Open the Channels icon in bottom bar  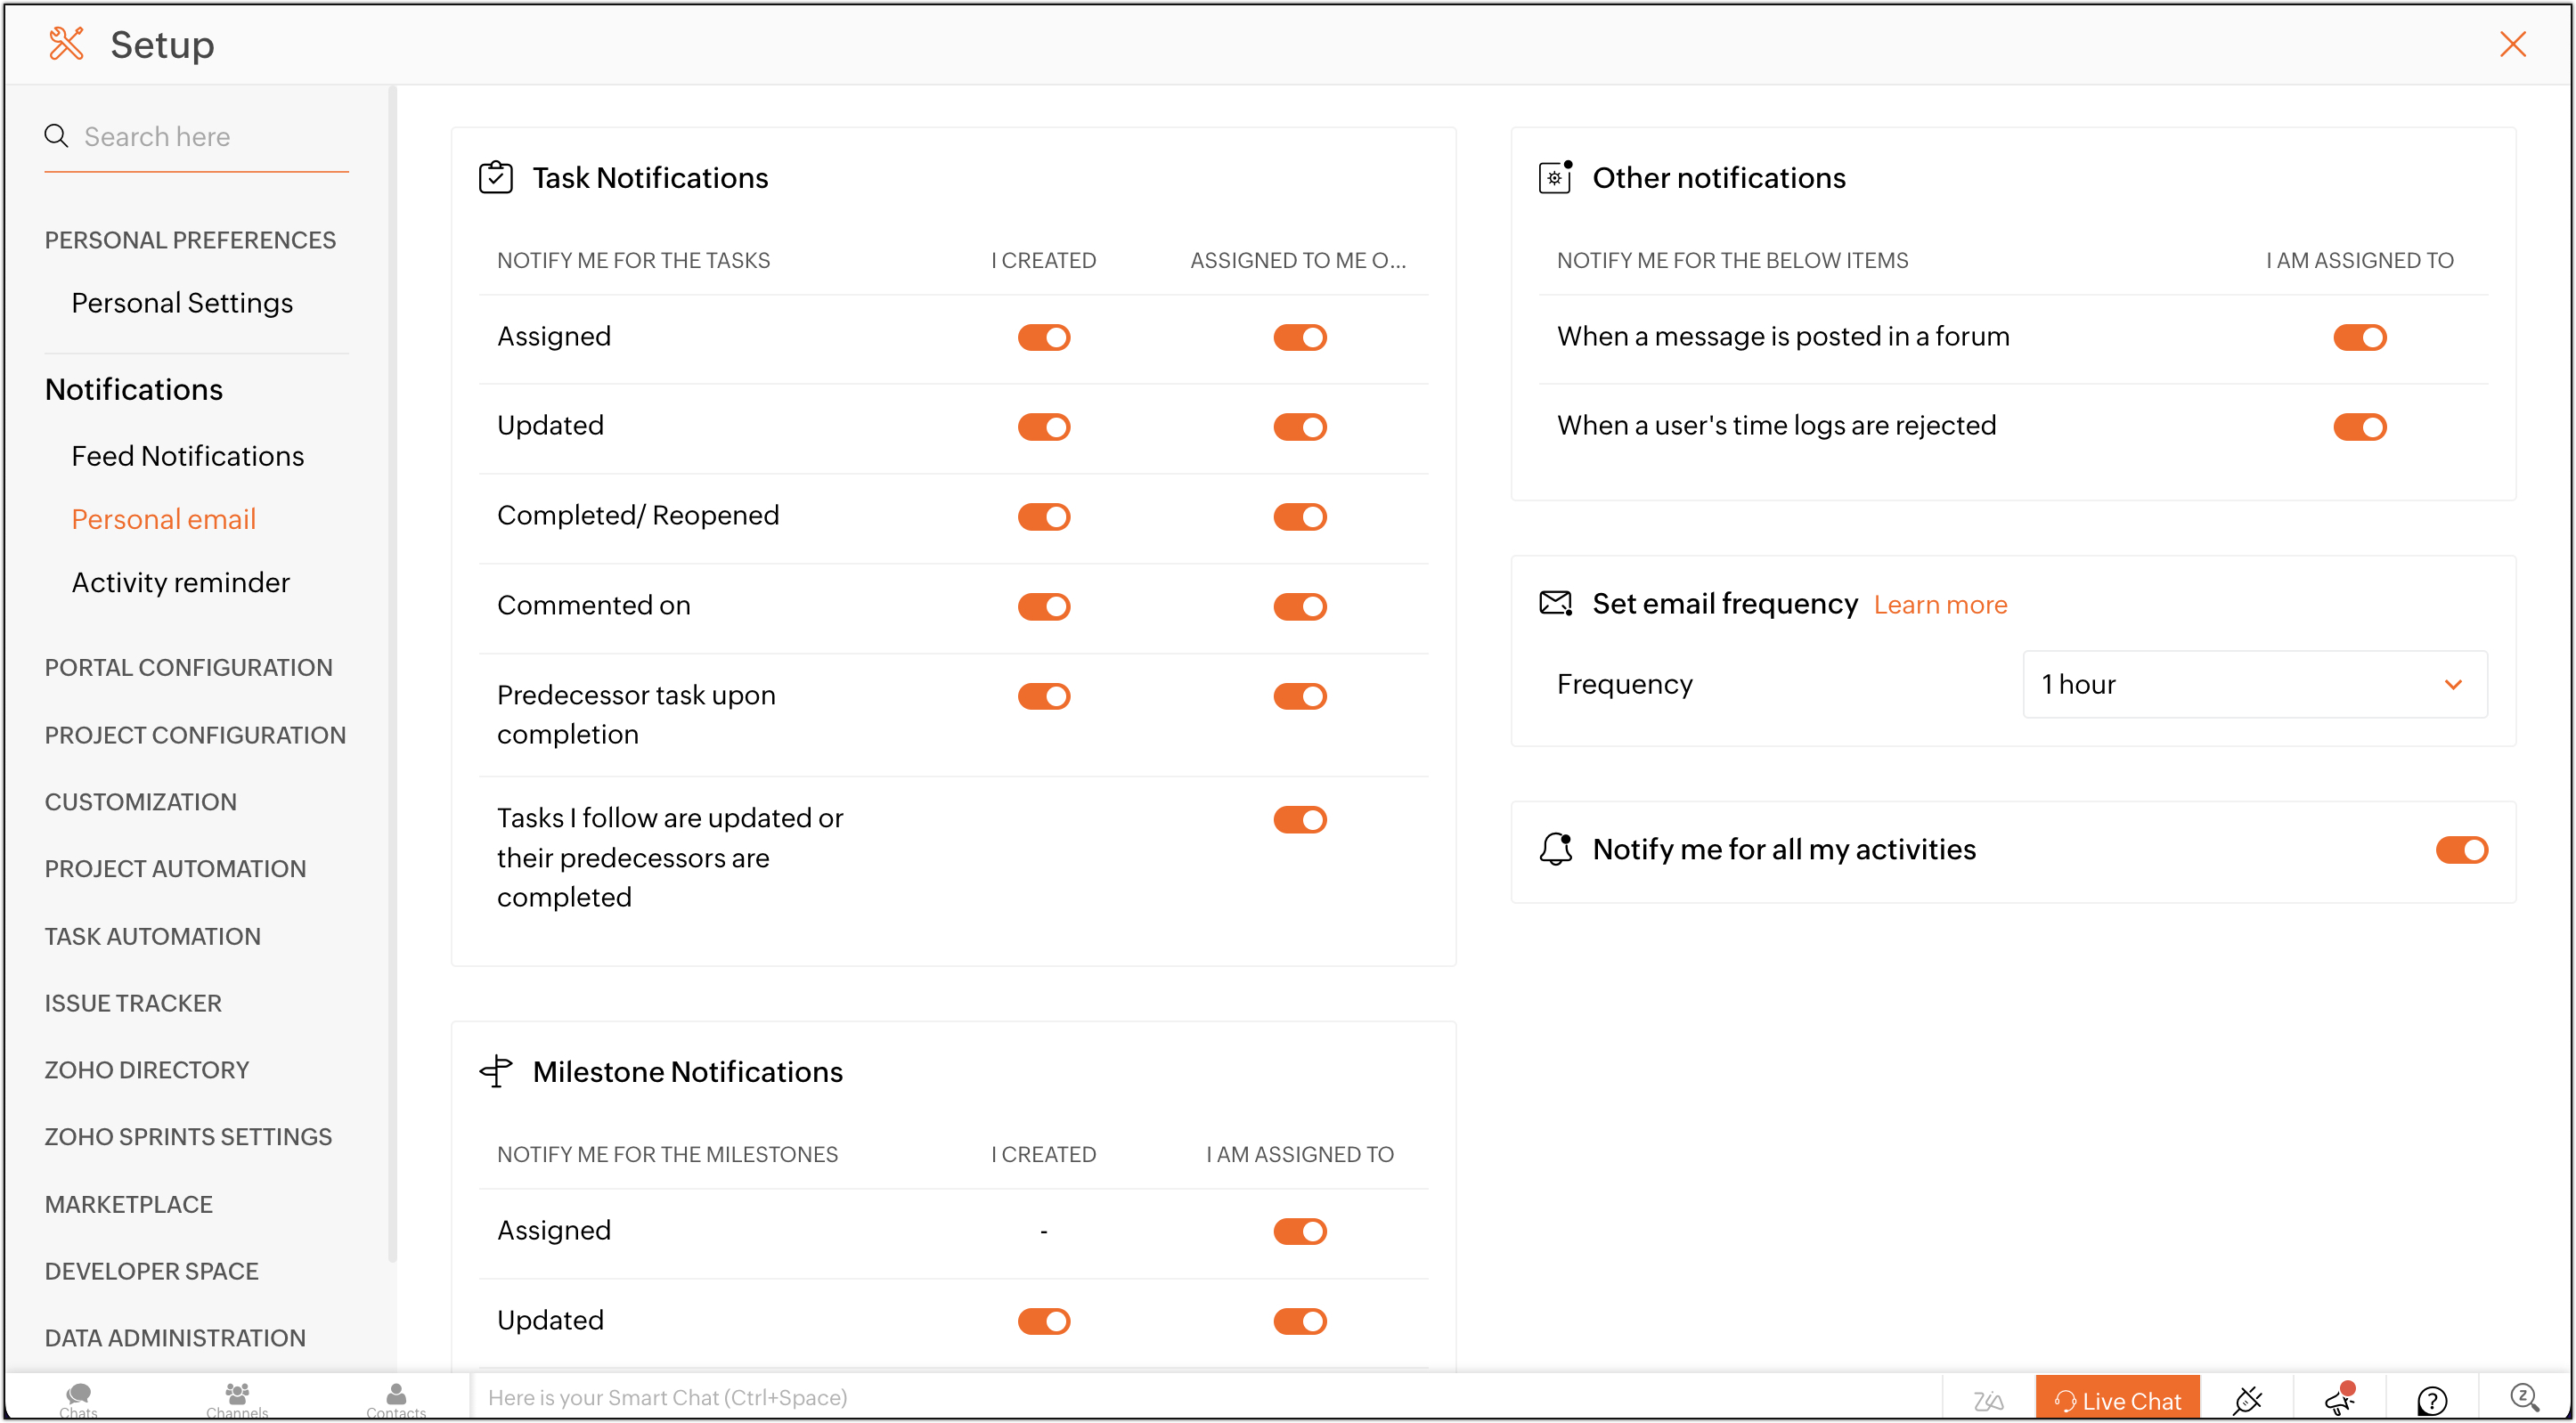237,1398
